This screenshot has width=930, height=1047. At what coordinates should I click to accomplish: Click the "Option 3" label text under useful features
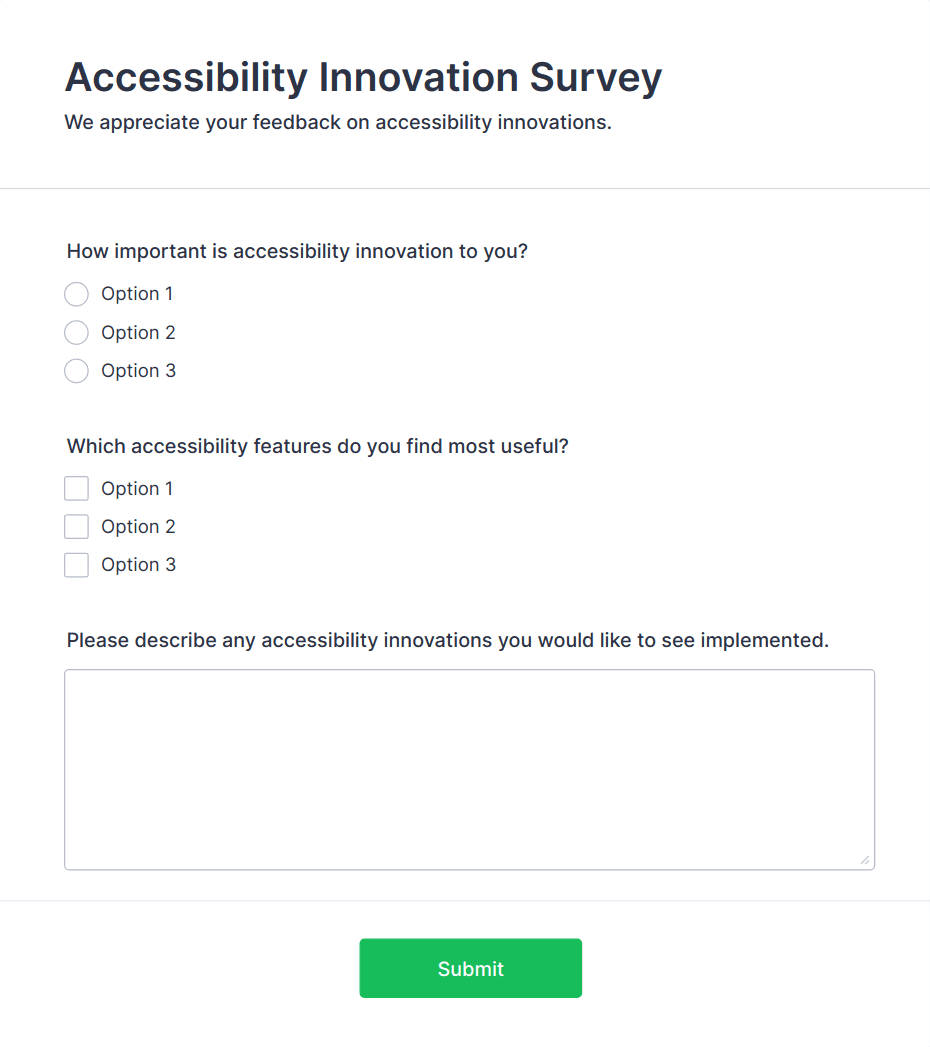(x=138, y=565)
